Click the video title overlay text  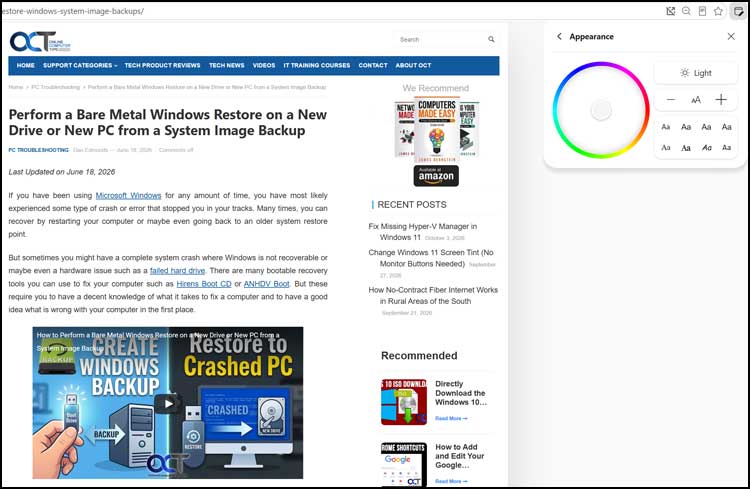pos(158,341)
